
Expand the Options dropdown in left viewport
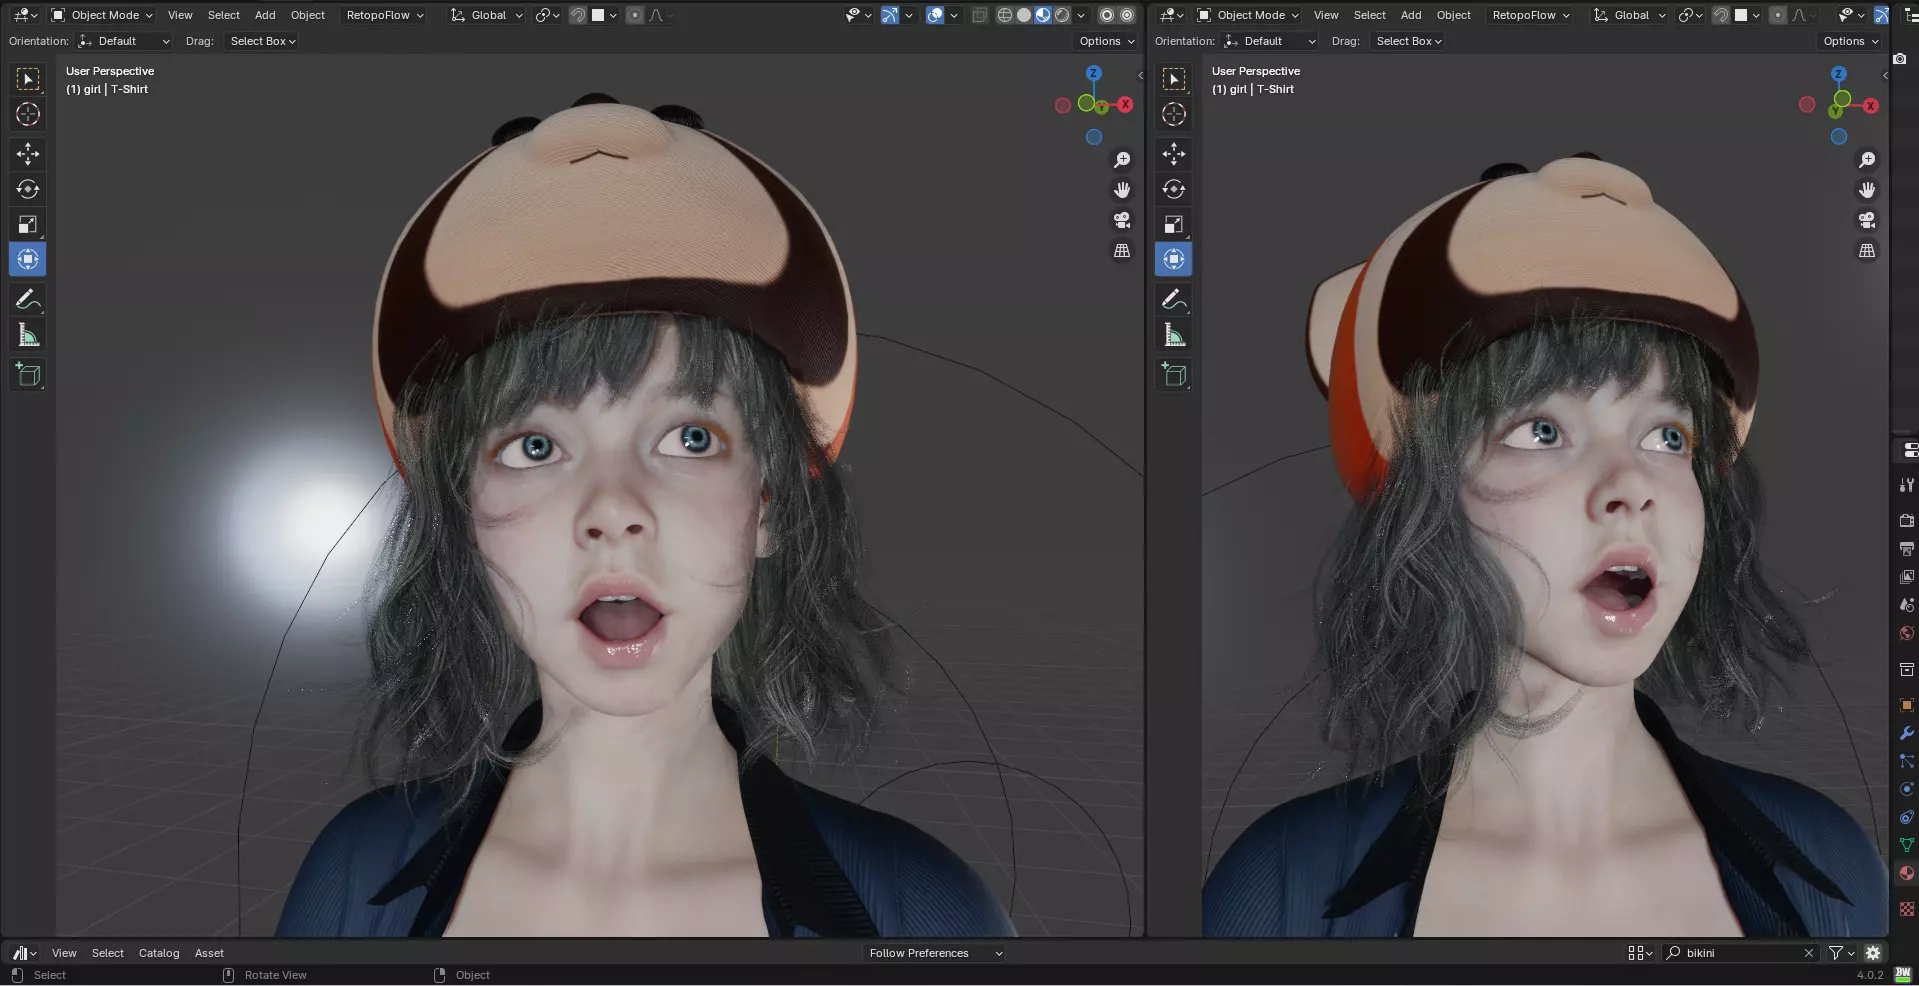[x=1107, y=41]
